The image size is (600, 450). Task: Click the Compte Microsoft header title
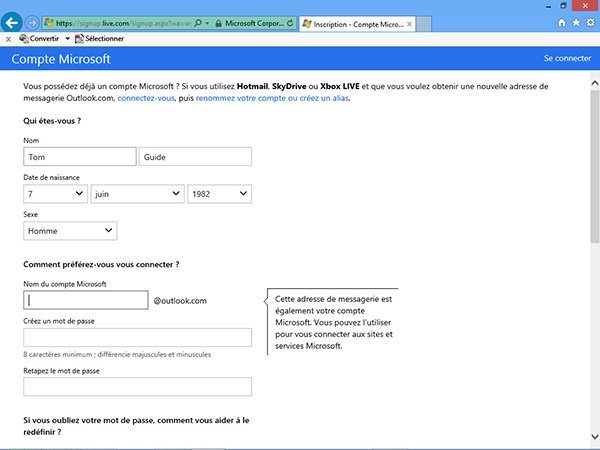tap(61, 59)
